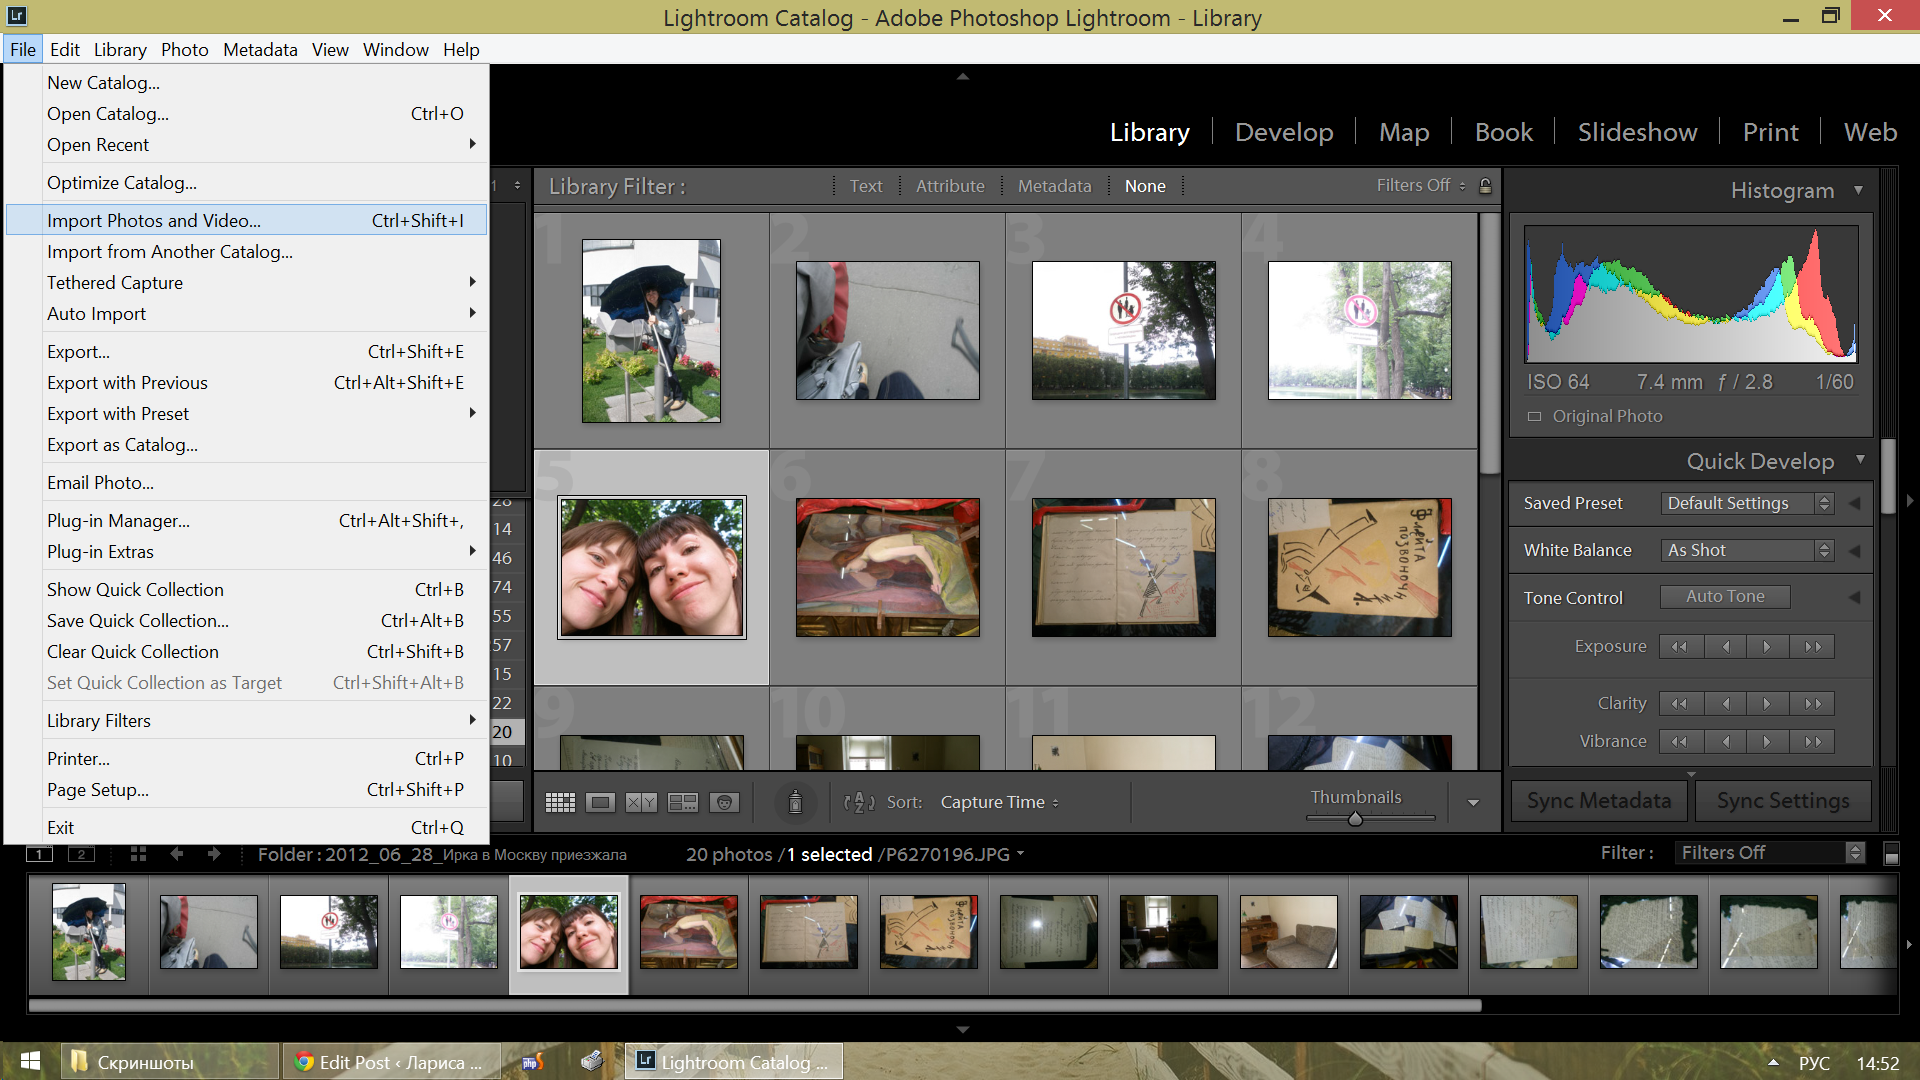Open Filters Off dropdown in Library Filter
The width and height of the screenshot is (1920, 1080).
coord(1421,186)
